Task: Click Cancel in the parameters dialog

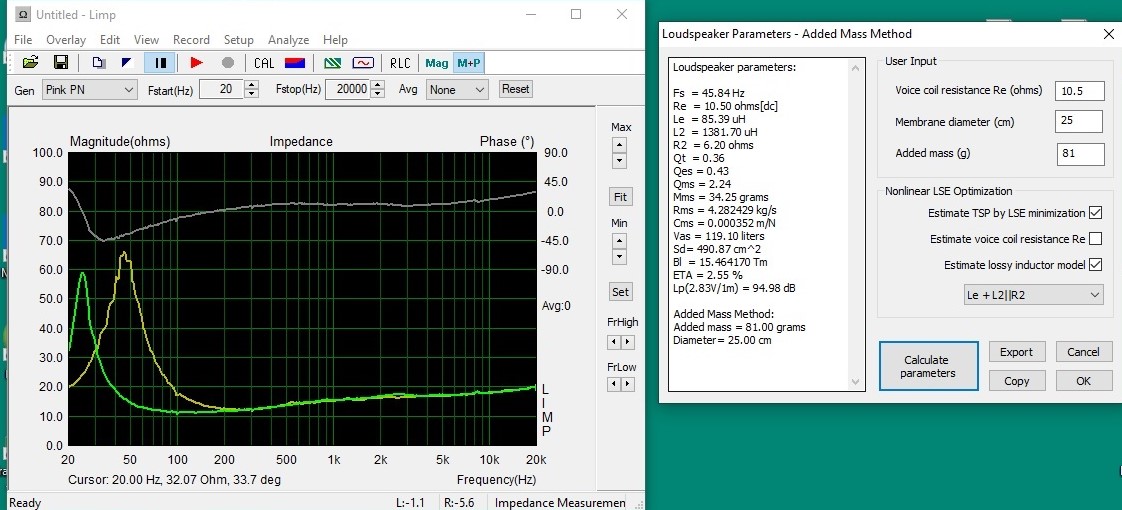Action: tap(1083, 351)
